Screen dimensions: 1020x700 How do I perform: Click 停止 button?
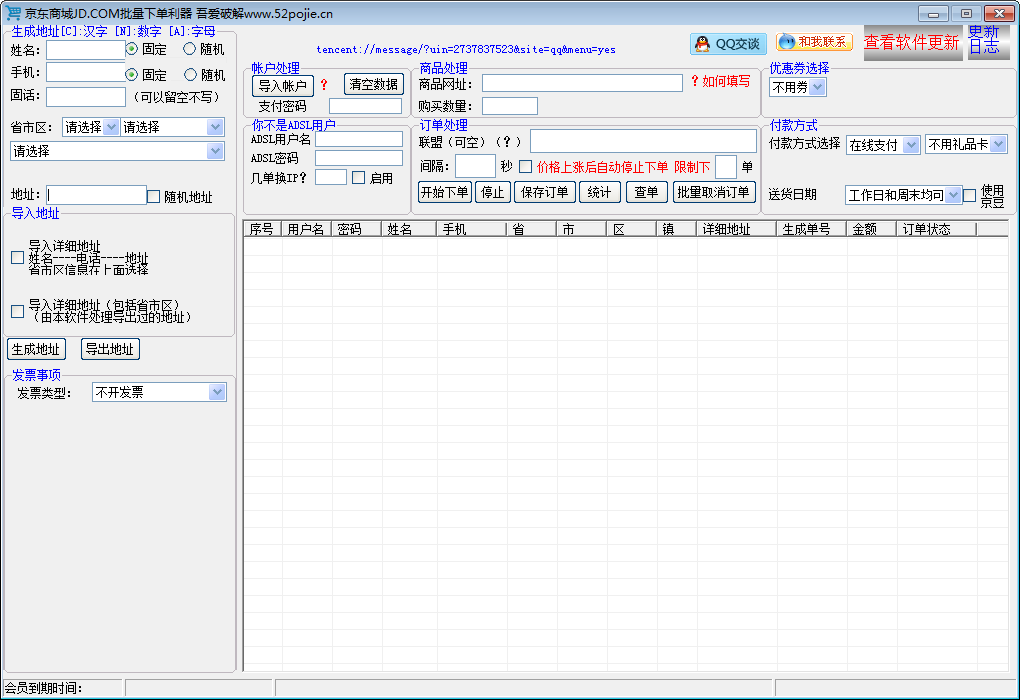(x=492, y=192)
